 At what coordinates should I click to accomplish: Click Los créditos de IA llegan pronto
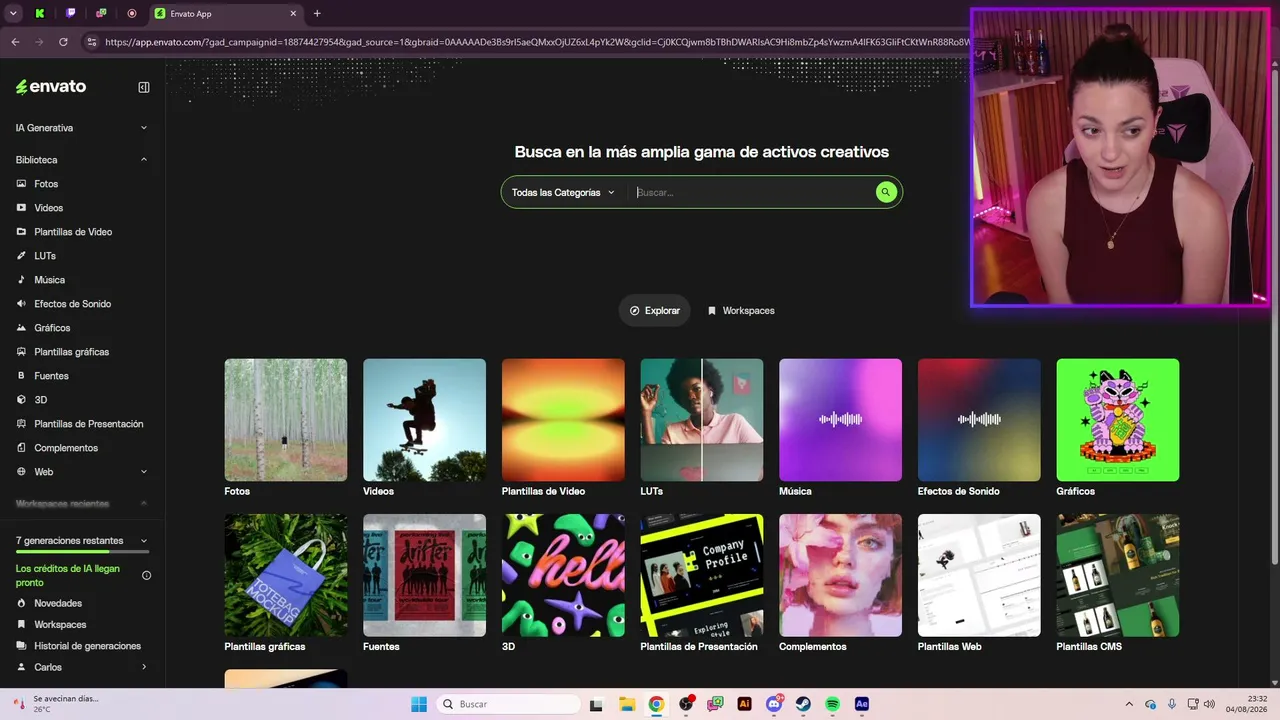coord(68,575)
